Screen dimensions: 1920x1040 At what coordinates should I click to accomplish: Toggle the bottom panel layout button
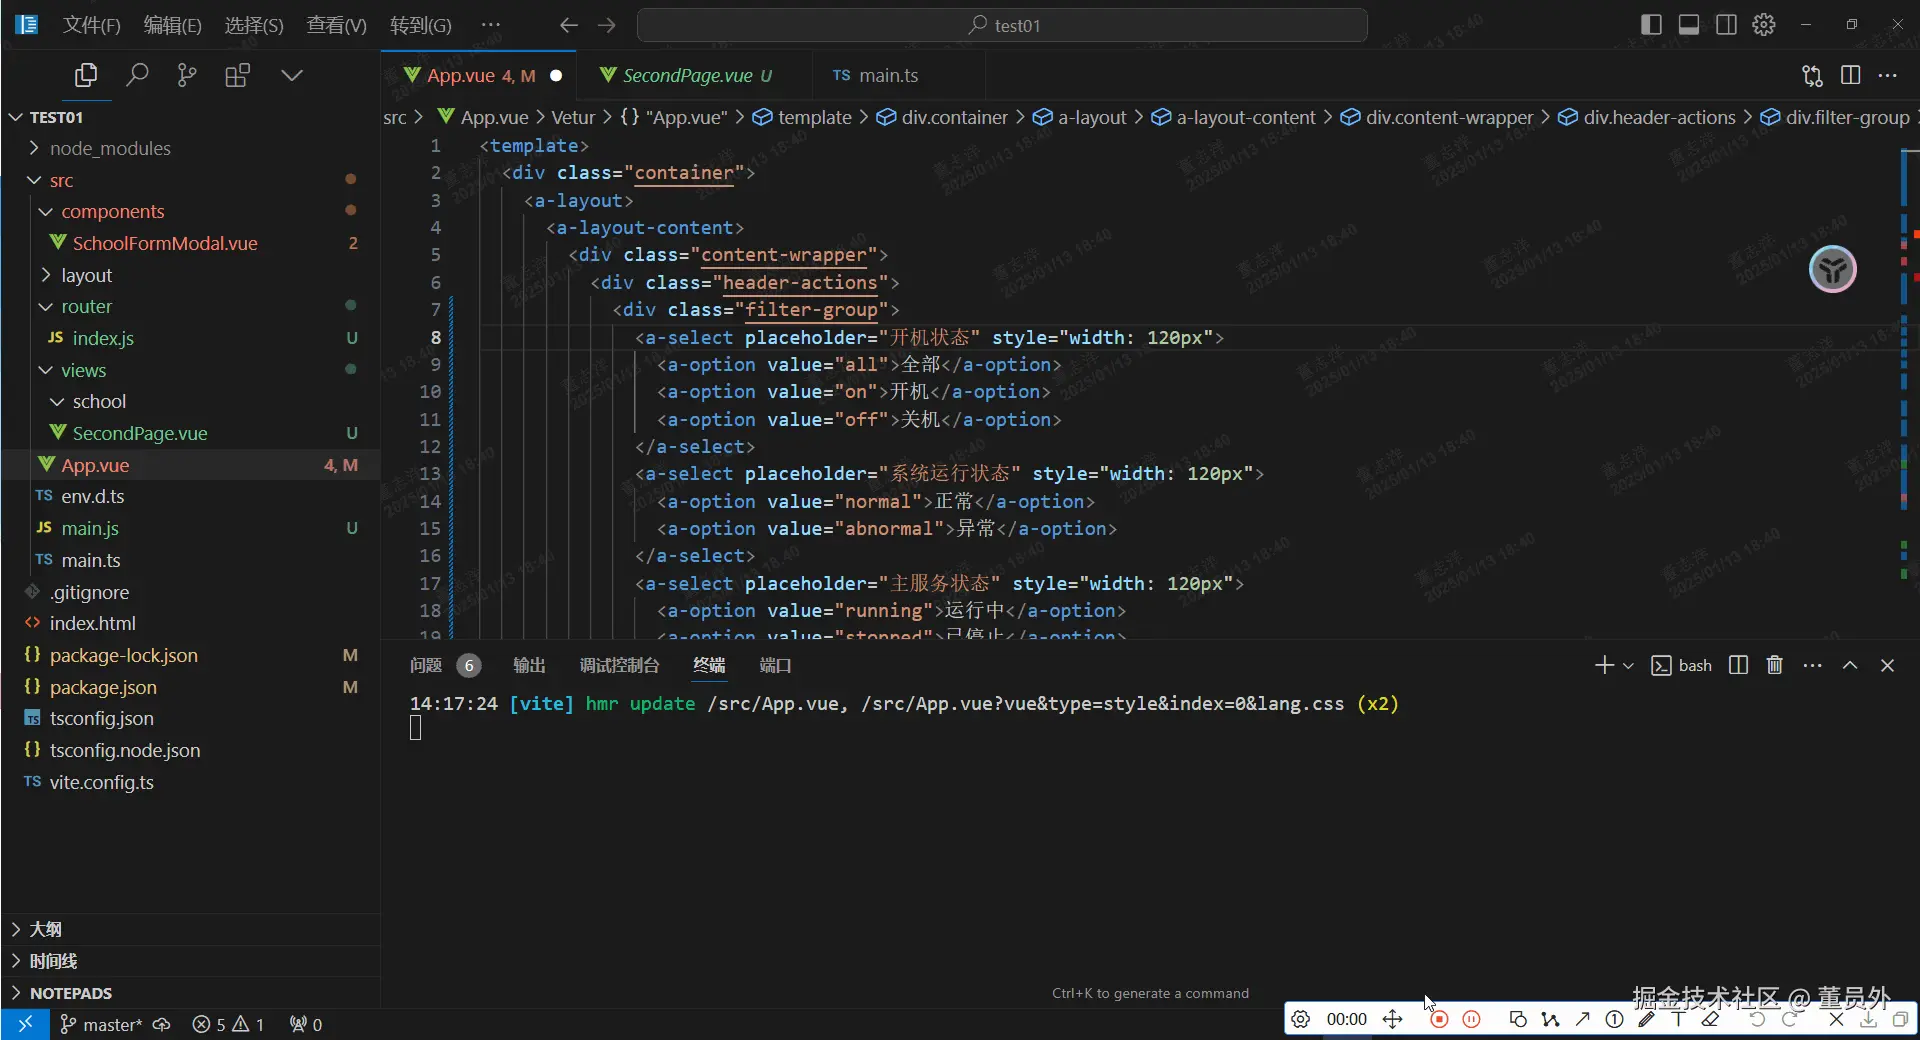1689,25
